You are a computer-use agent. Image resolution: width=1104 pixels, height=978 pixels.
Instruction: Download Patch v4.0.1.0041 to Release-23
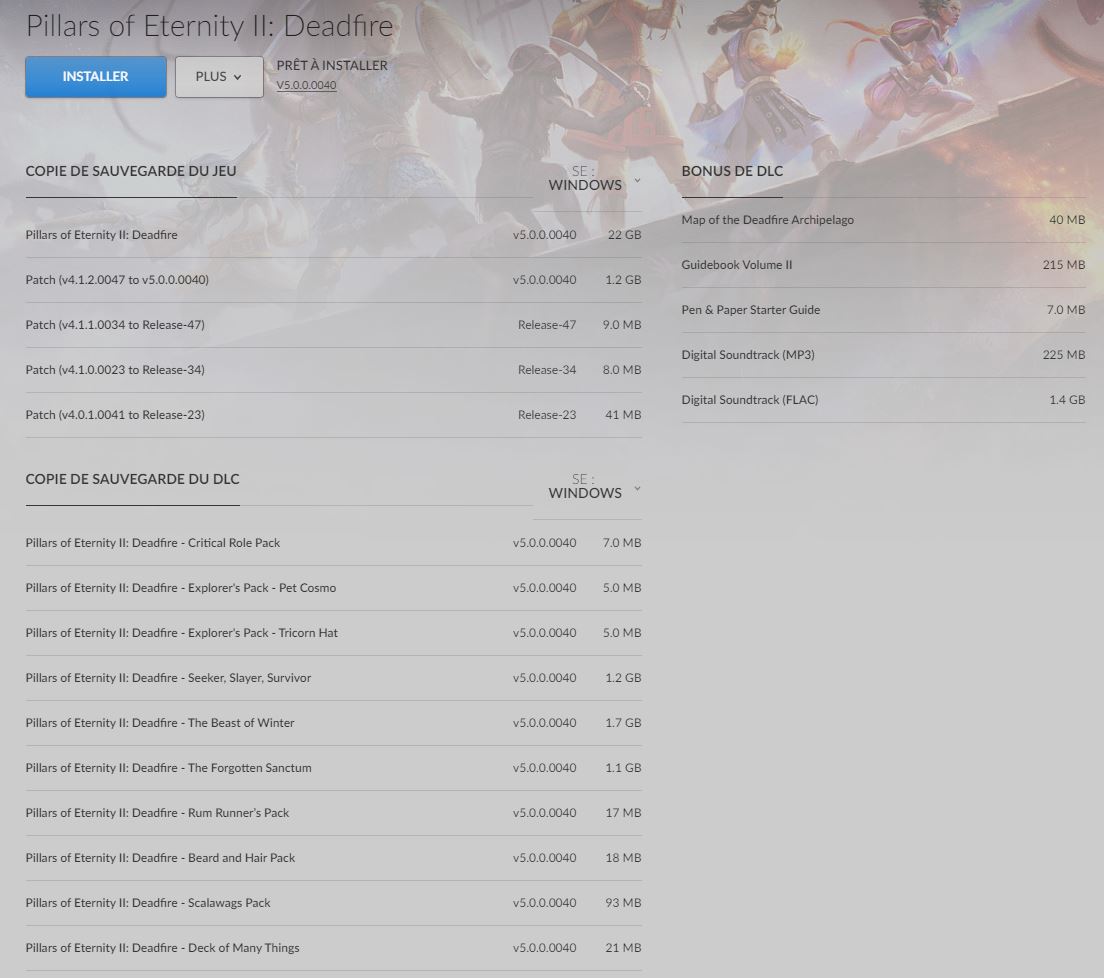pyautogui.click(x=333, y=415)
